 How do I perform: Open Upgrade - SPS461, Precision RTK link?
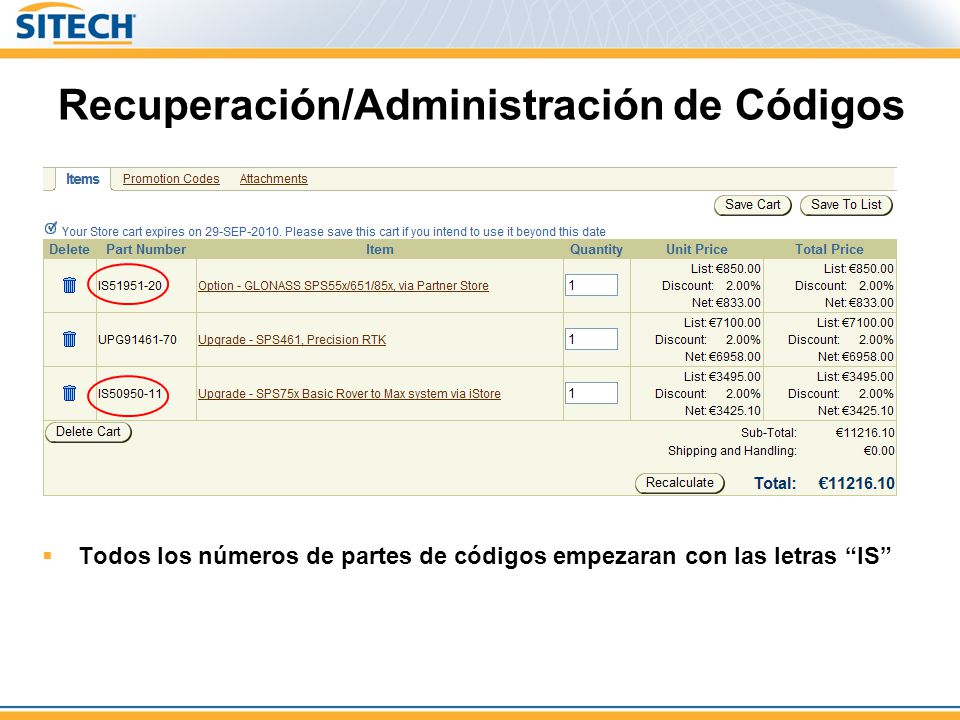click(x=292, y=340)
